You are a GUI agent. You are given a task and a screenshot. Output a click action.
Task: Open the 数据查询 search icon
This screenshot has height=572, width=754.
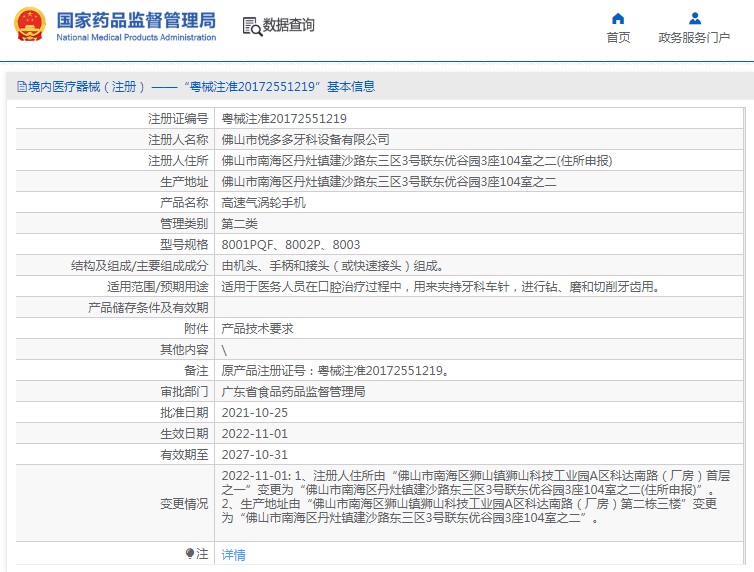(252, 26)
